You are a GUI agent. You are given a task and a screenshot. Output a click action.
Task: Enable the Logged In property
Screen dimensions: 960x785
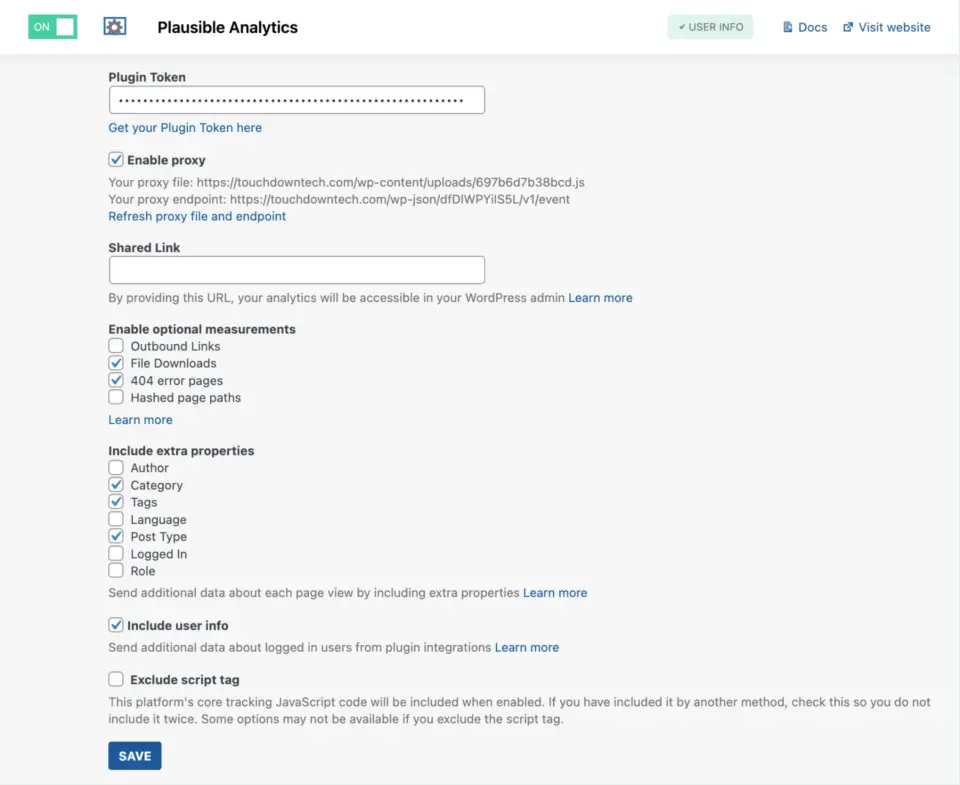116,553
